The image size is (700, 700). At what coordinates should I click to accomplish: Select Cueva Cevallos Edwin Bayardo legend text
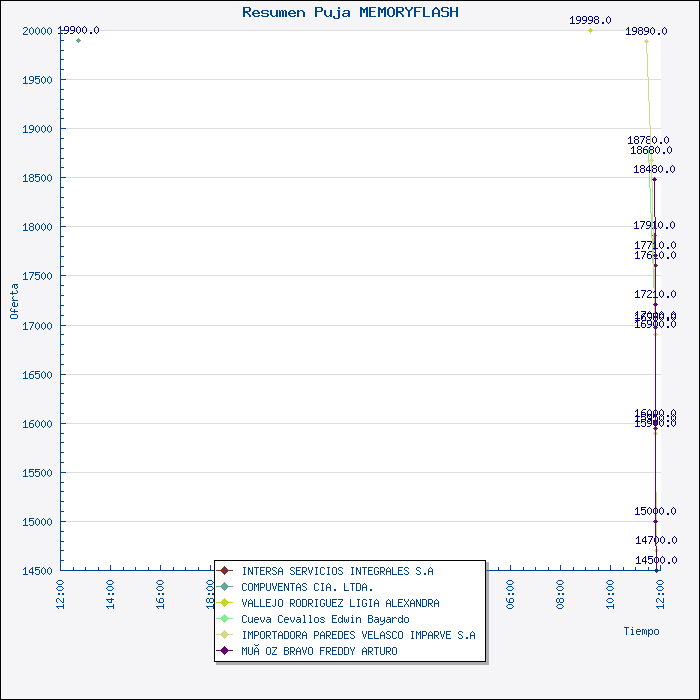[325, 619]
